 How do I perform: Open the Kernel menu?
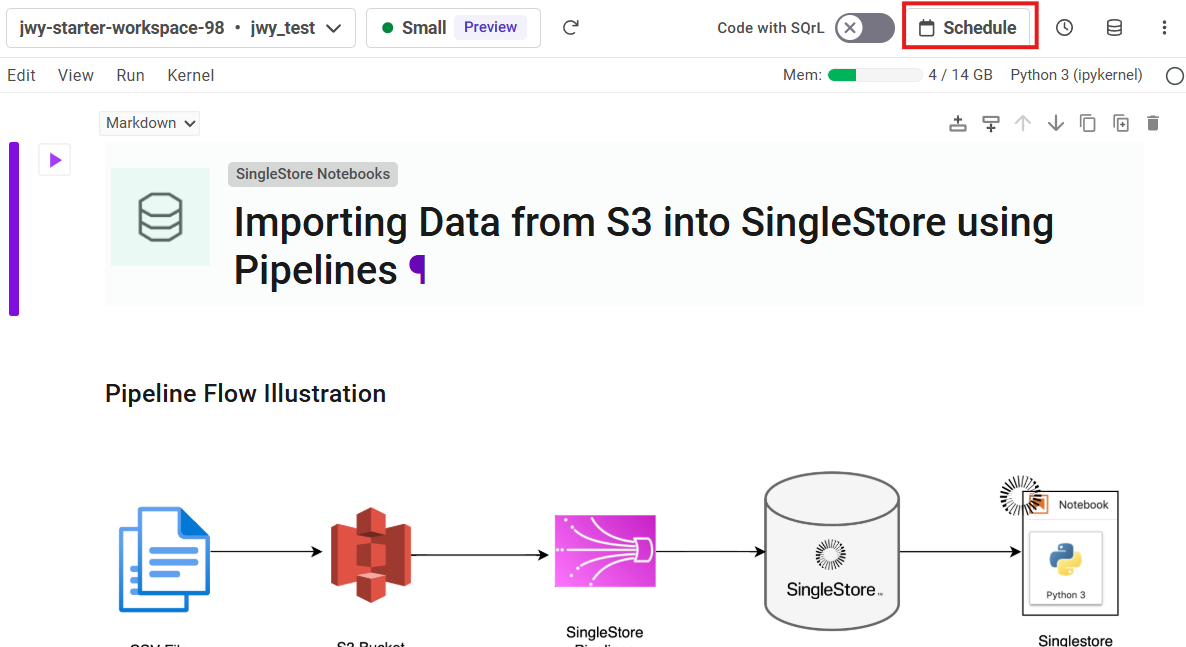tap(191, 76)
